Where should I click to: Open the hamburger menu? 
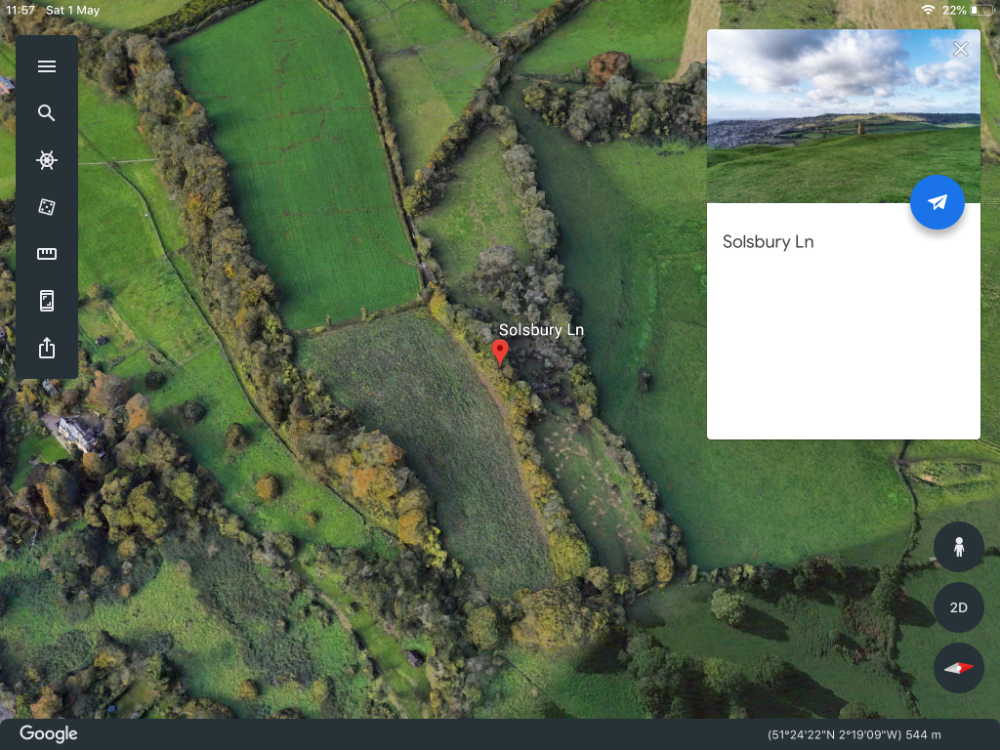(x=47, y=66)
